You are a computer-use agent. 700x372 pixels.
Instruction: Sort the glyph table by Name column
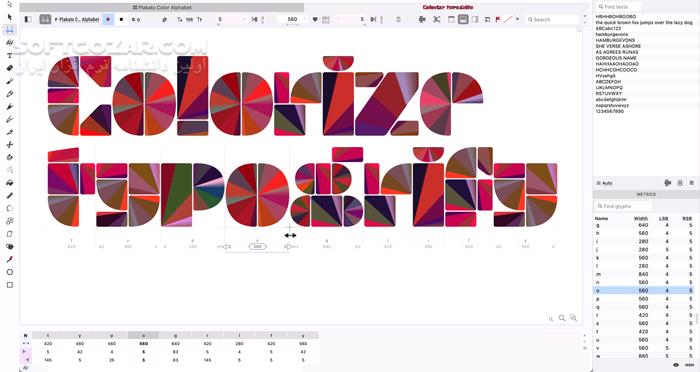tap(601, 218)
